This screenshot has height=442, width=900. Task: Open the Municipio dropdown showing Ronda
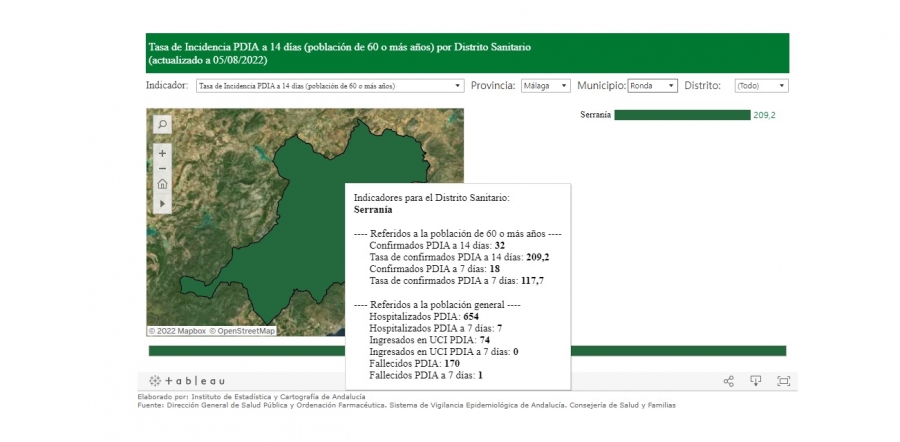coord(652,86)
